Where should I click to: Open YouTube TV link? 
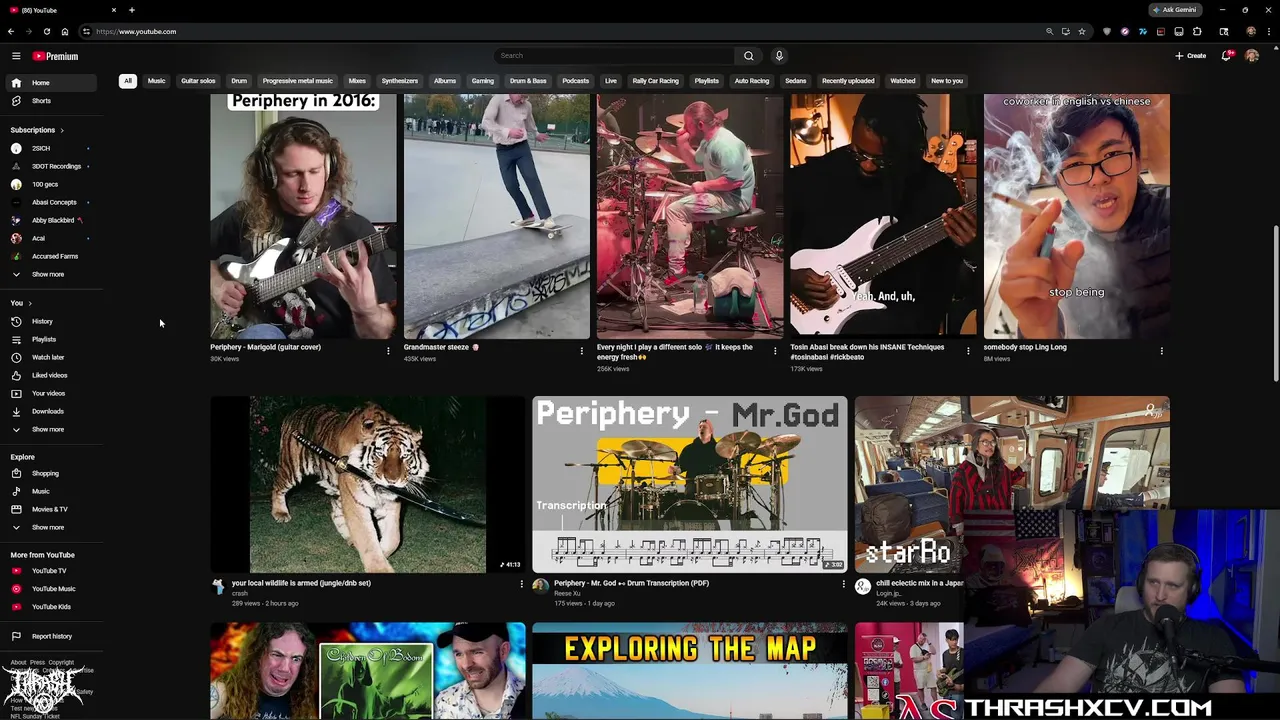53,571
